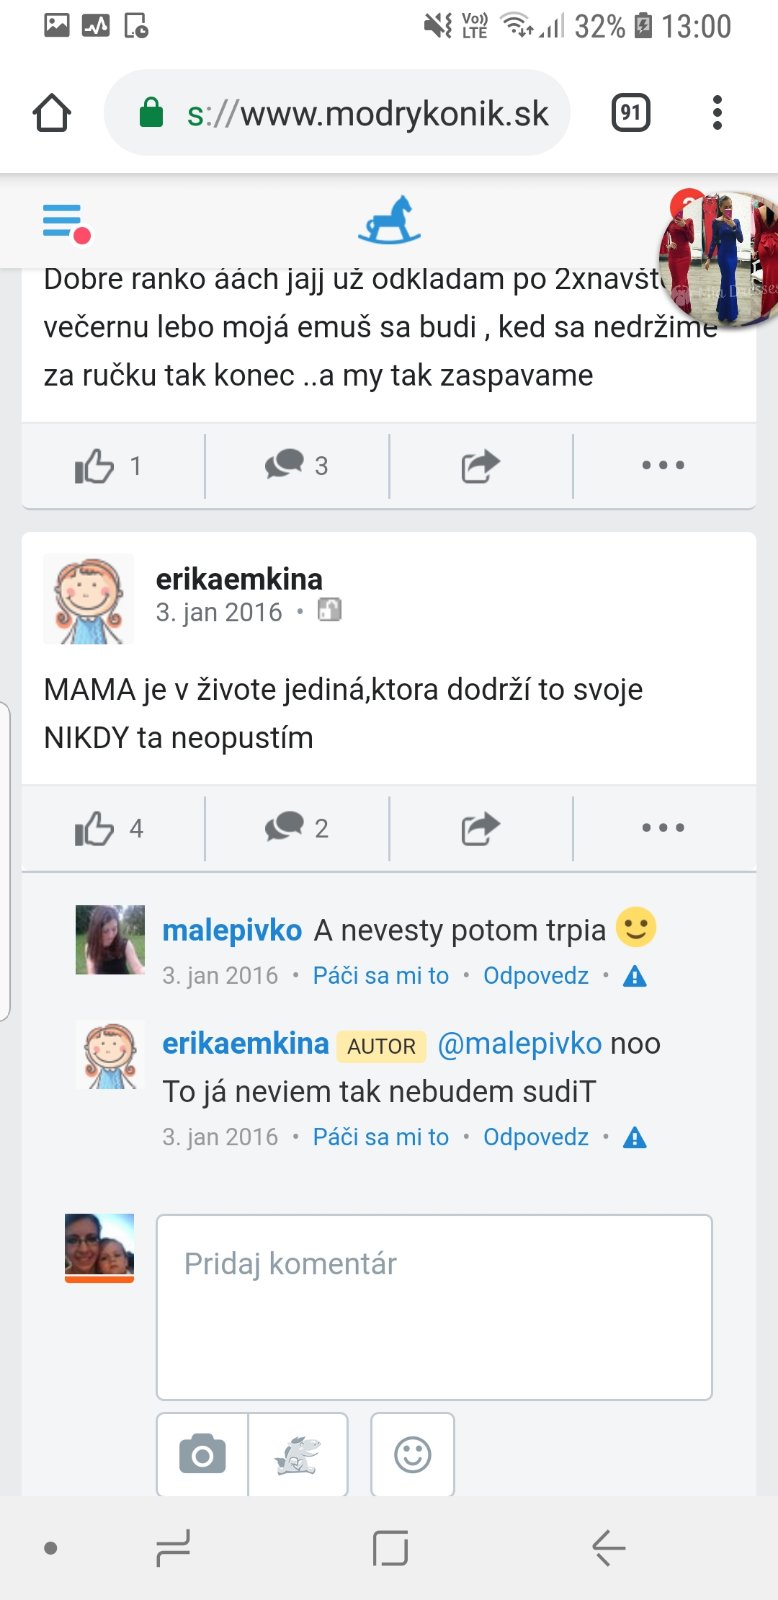Click 'Páči sa mi to' on malepivko's comment
Image resolution: width=778 pixels, height=1600 pixels.
pyautogui.click(x=380, y=976)
